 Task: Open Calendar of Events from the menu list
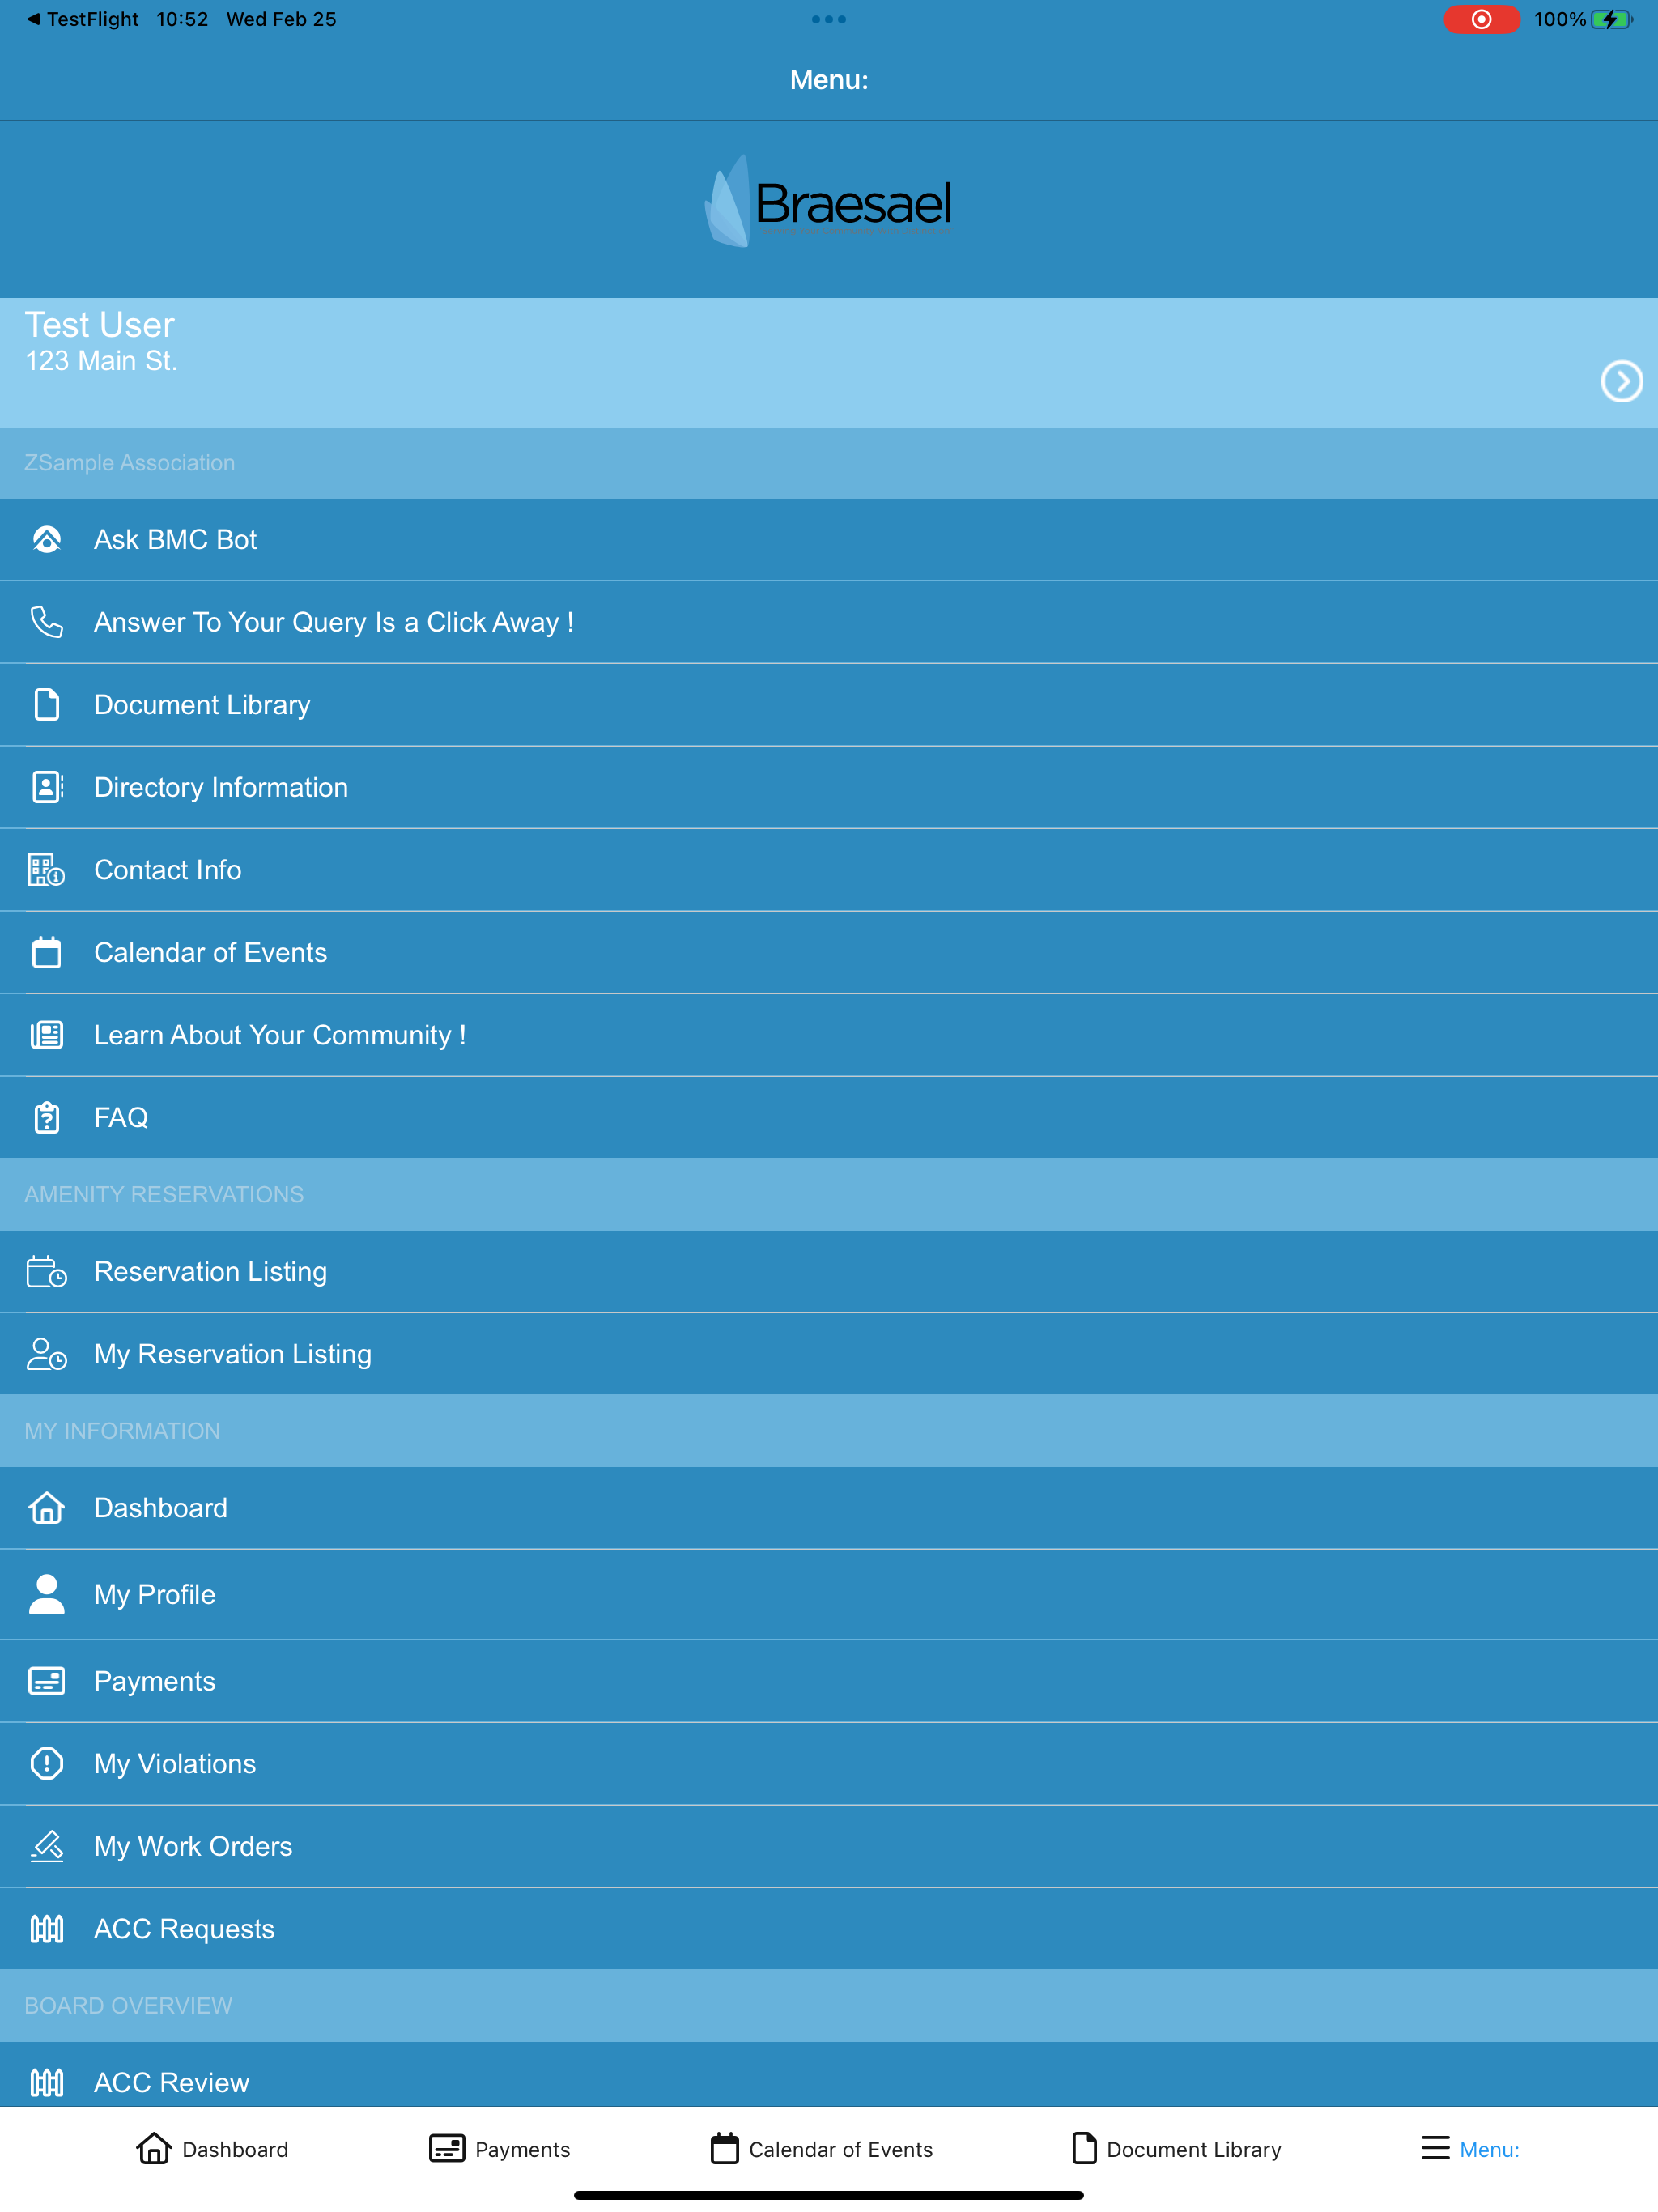point(829,952)
